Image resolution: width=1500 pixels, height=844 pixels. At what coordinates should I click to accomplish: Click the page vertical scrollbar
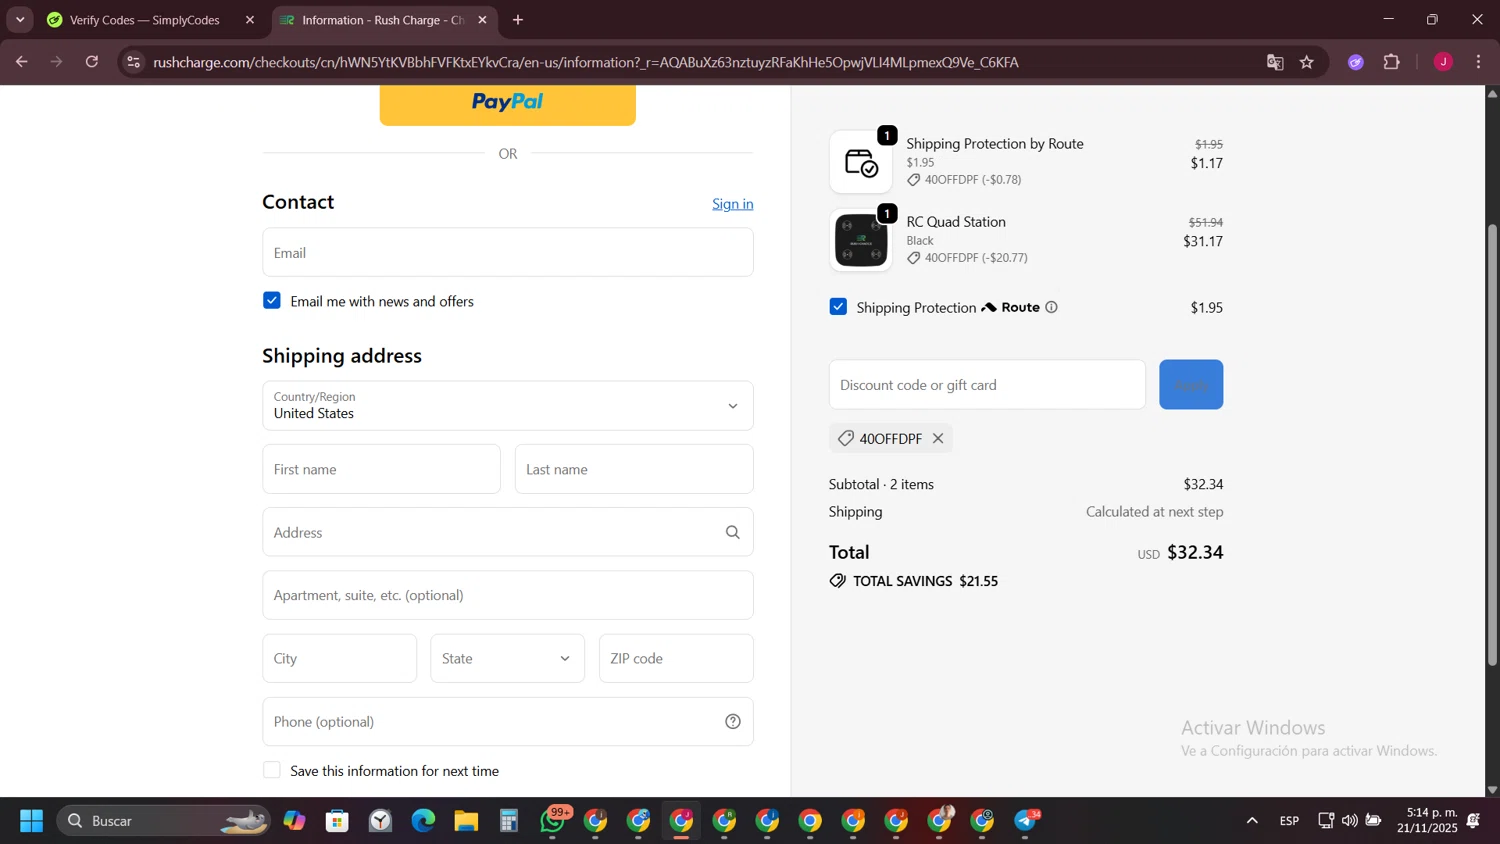tap(1492, 445)
